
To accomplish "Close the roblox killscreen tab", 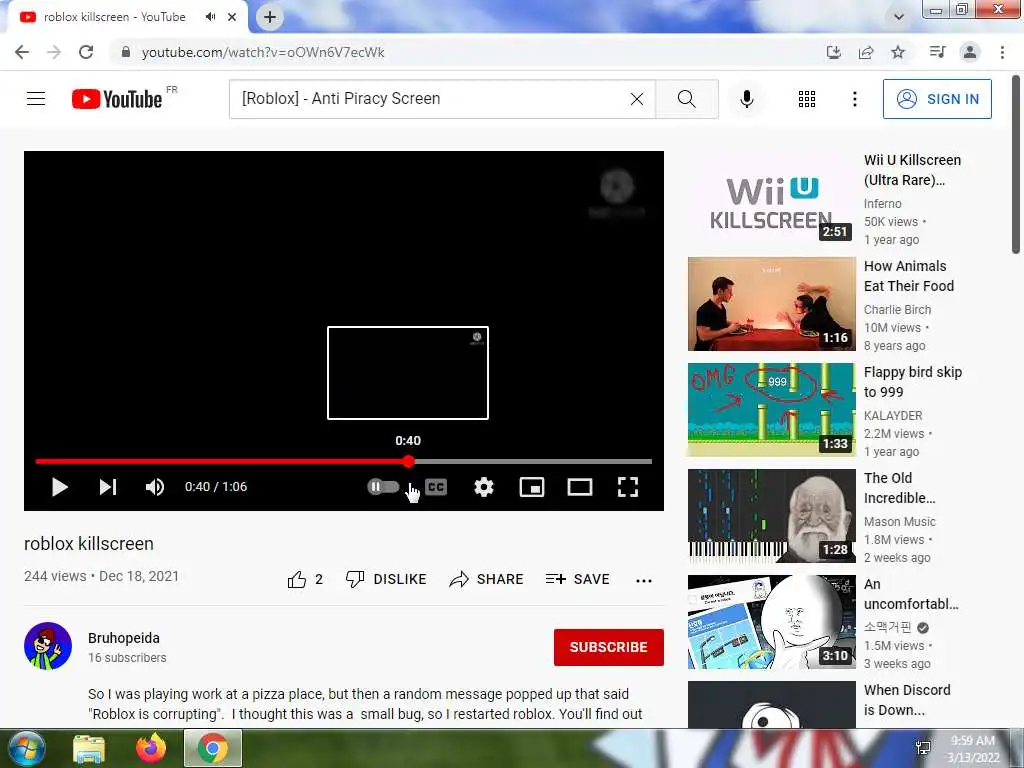I will [x=232, y=17].
